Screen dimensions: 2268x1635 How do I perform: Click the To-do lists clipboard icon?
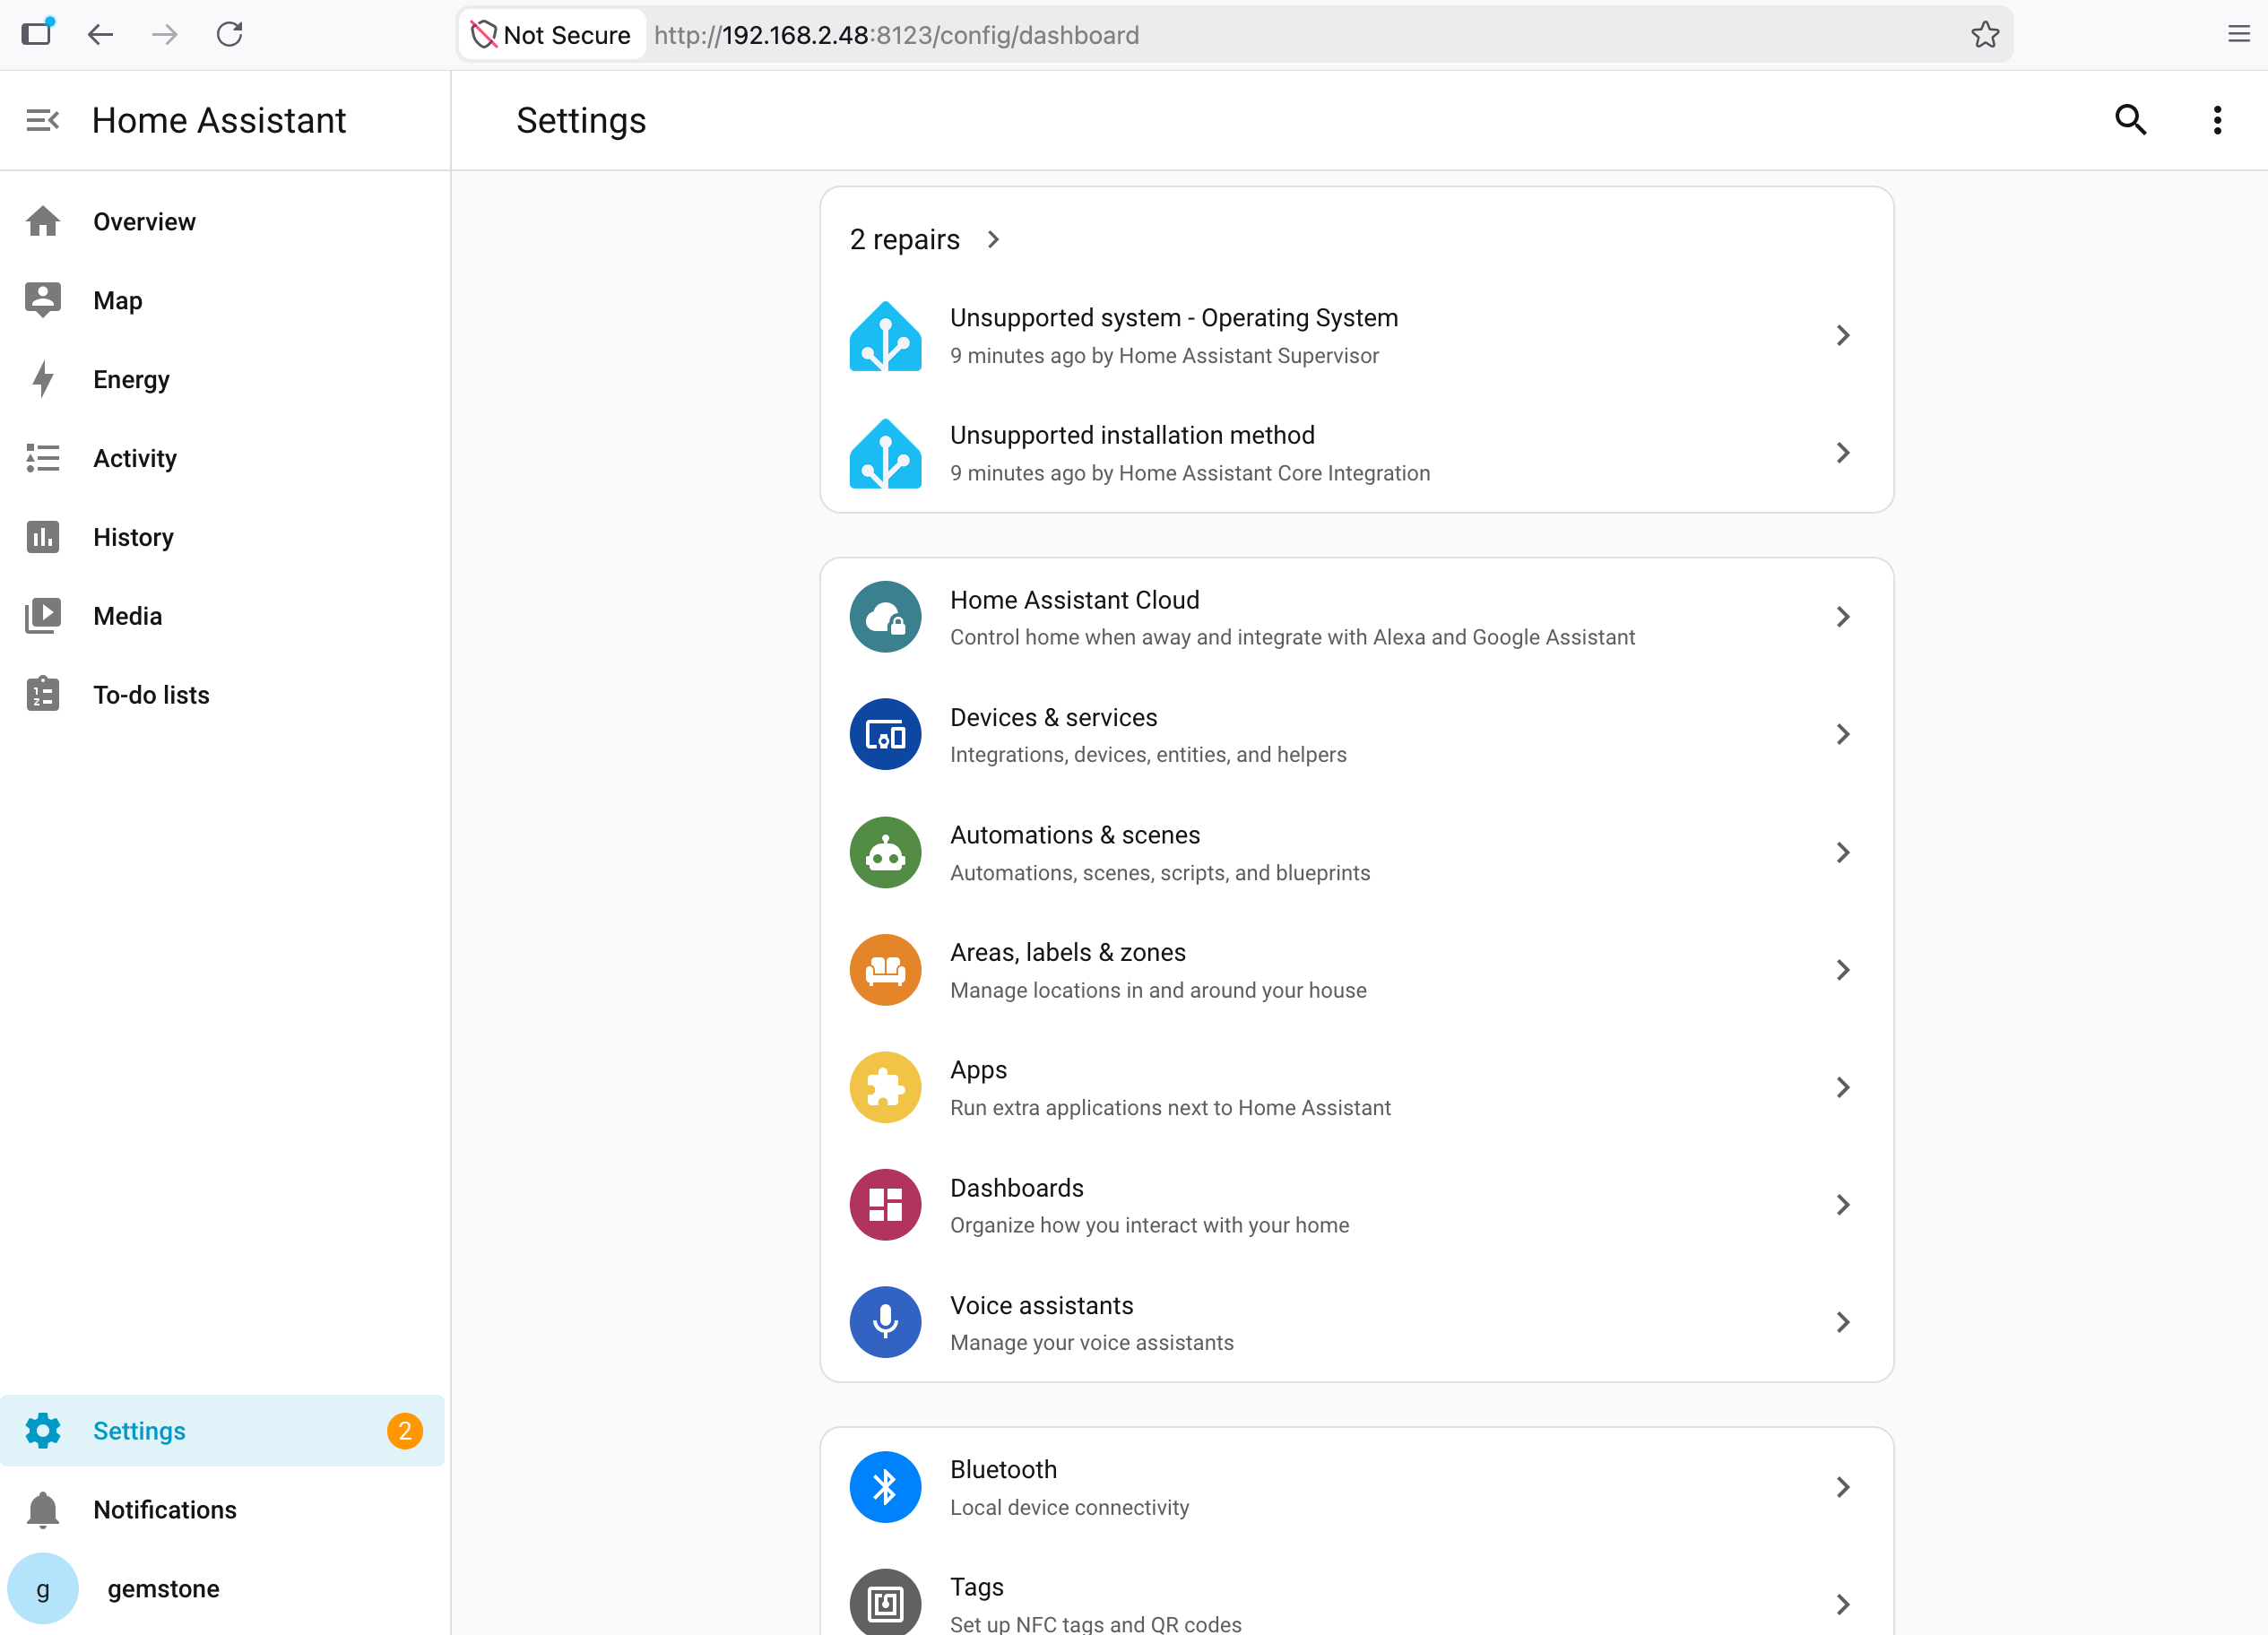pyautogui.click(x=43, y=694)
